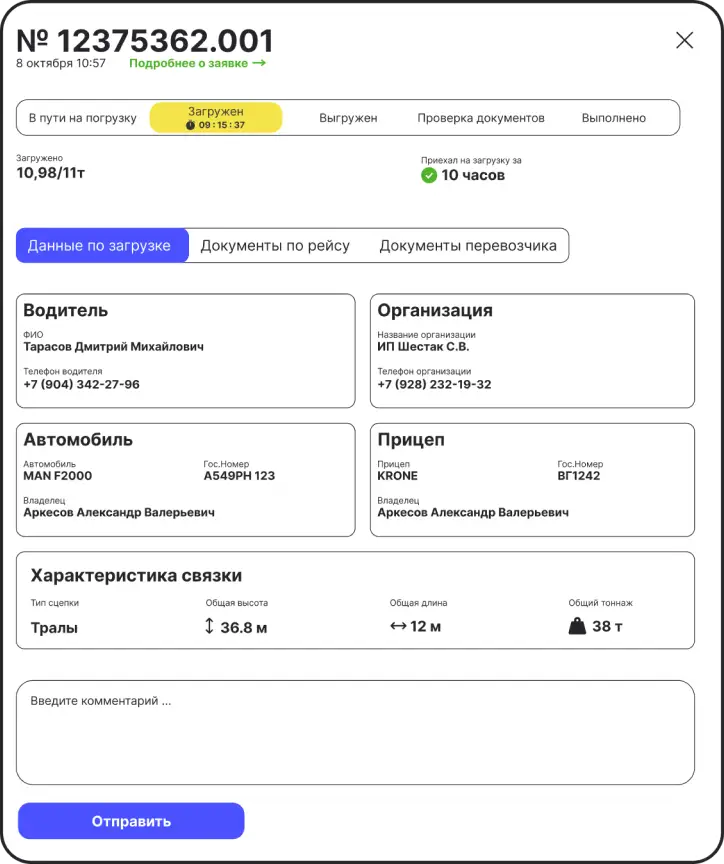
Task: Select the 'Проверка документов' status step
Action: 480,118
